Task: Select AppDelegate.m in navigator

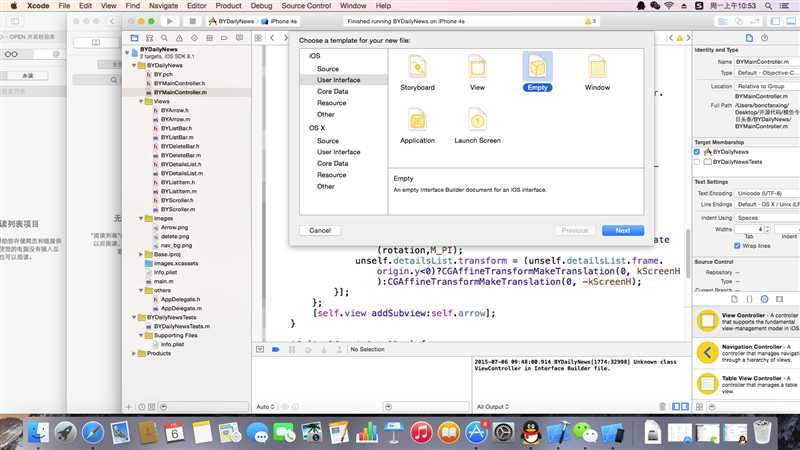Action: [181, 308]
